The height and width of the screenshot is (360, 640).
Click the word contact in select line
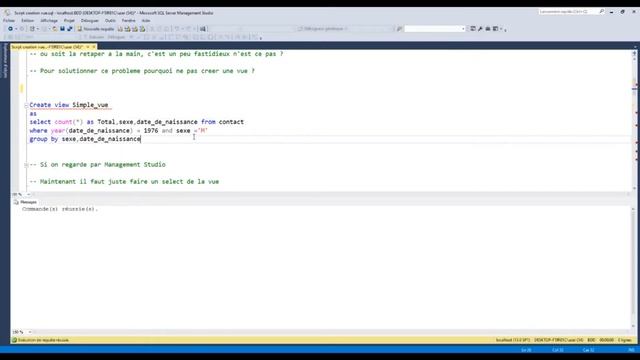coord(231,122)
